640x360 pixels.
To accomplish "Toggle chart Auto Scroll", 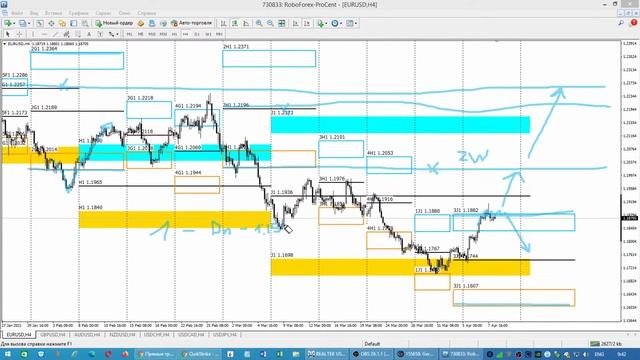I will click(x=296, y=23).
